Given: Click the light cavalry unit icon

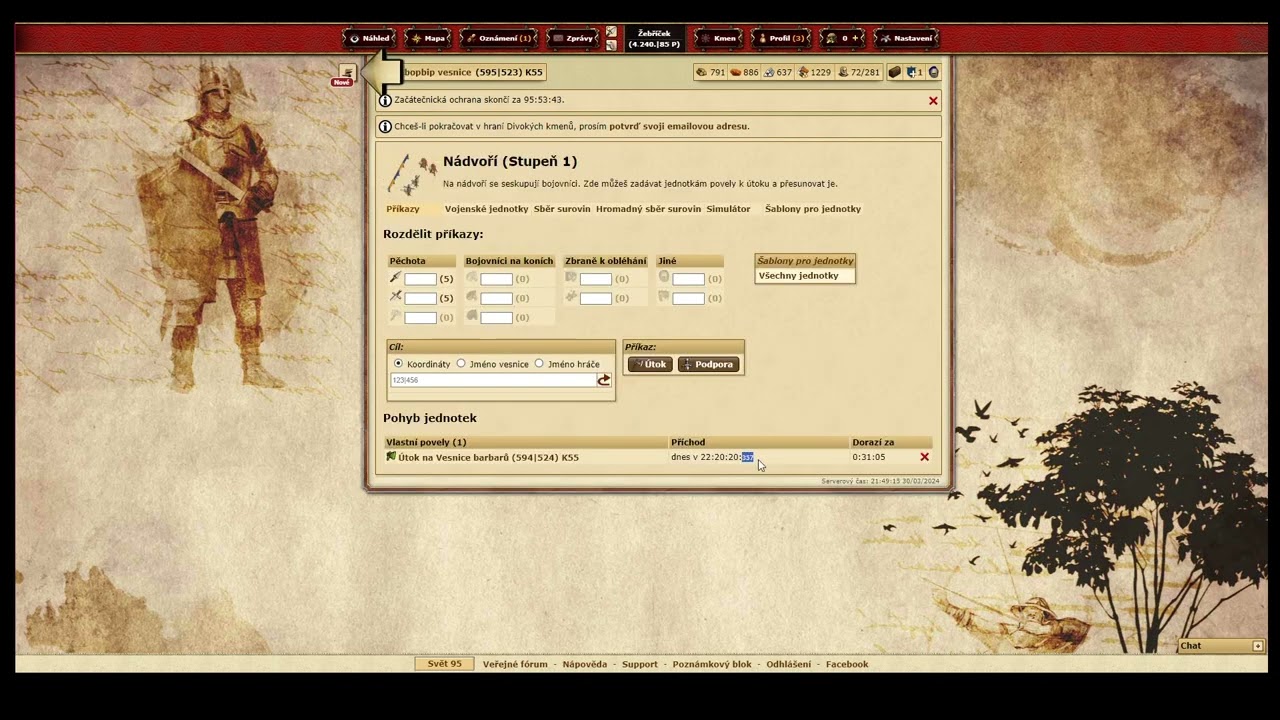Looking at the screenshot, I should (472, 297).
